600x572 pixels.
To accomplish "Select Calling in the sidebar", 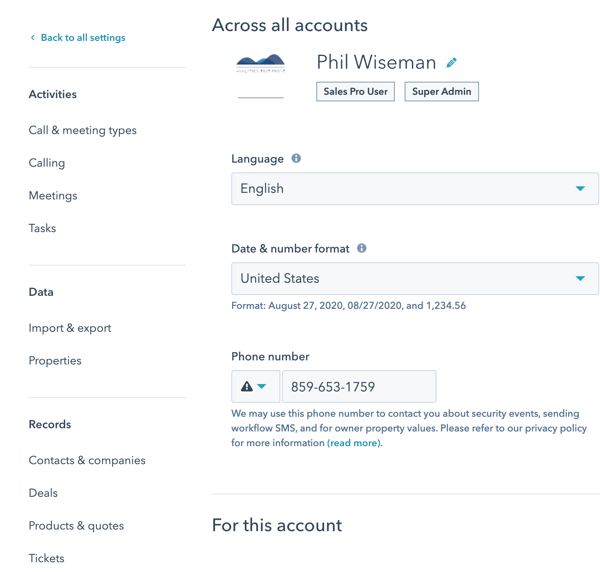I will [x=47, y=163].
